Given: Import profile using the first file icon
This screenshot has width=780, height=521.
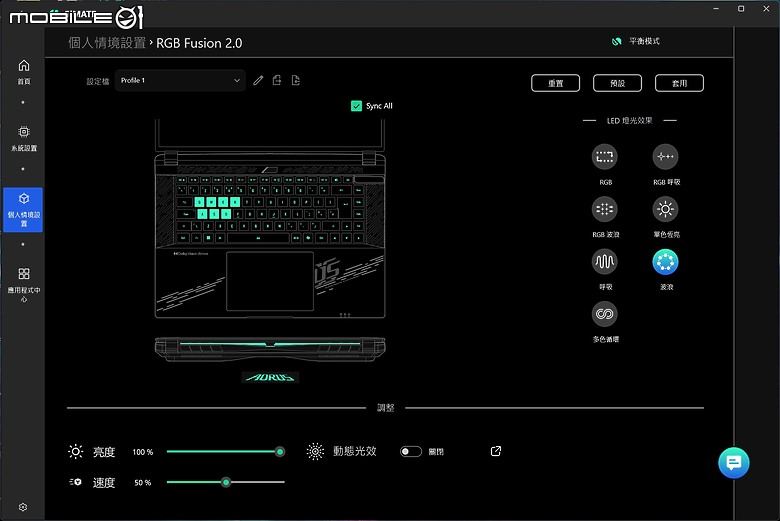Looking at the screenshot, I should pyautogui.click(x=277, y=80).
